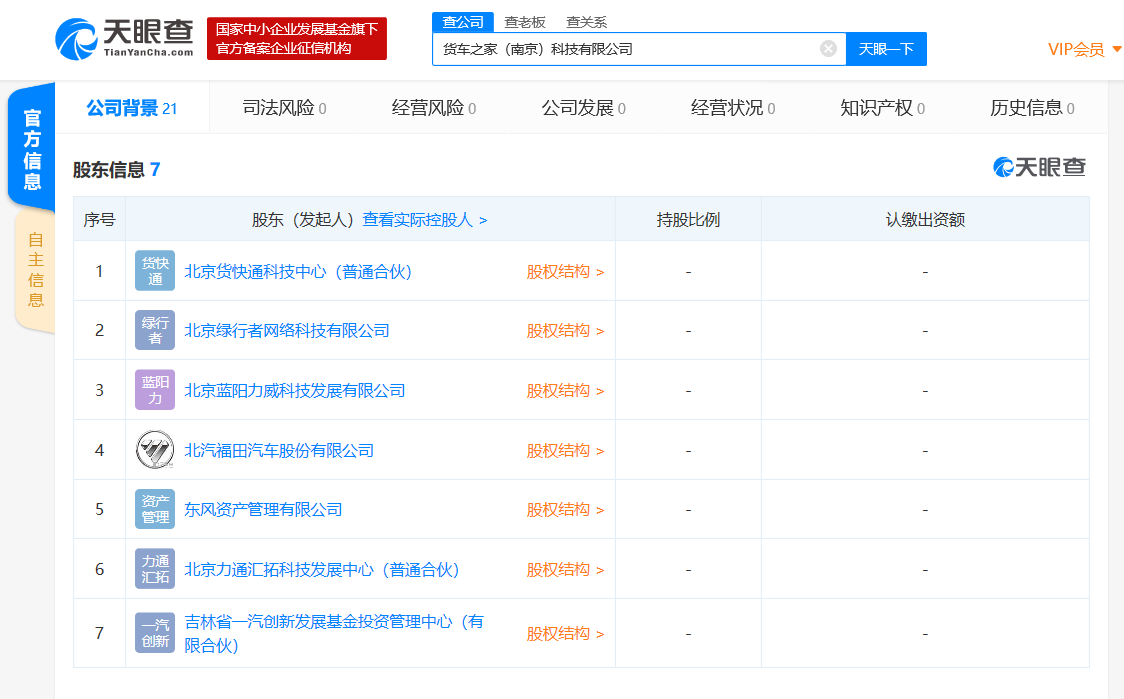The height and width of the screenshot is (699, 1124).
Task: Click the 货快通 shareholder logo icon
Action: 155,271
